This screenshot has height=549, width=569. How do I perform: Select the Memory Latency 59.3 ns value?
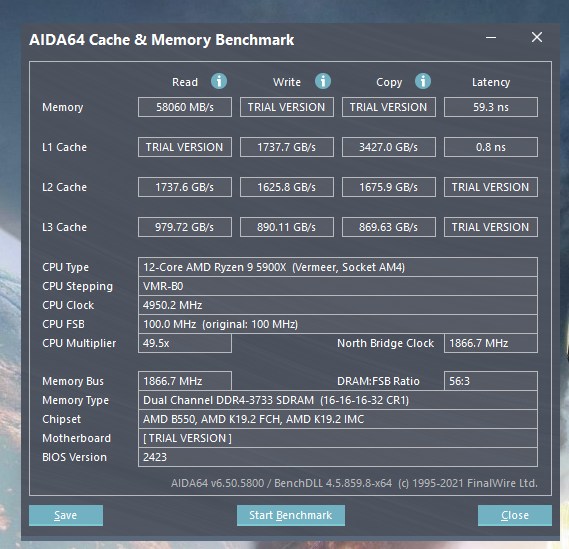tap(491, 107)
